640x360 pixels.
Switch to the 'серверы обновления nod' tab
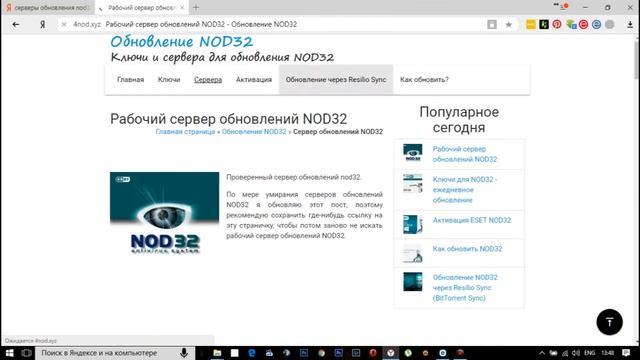click(48, 8)
